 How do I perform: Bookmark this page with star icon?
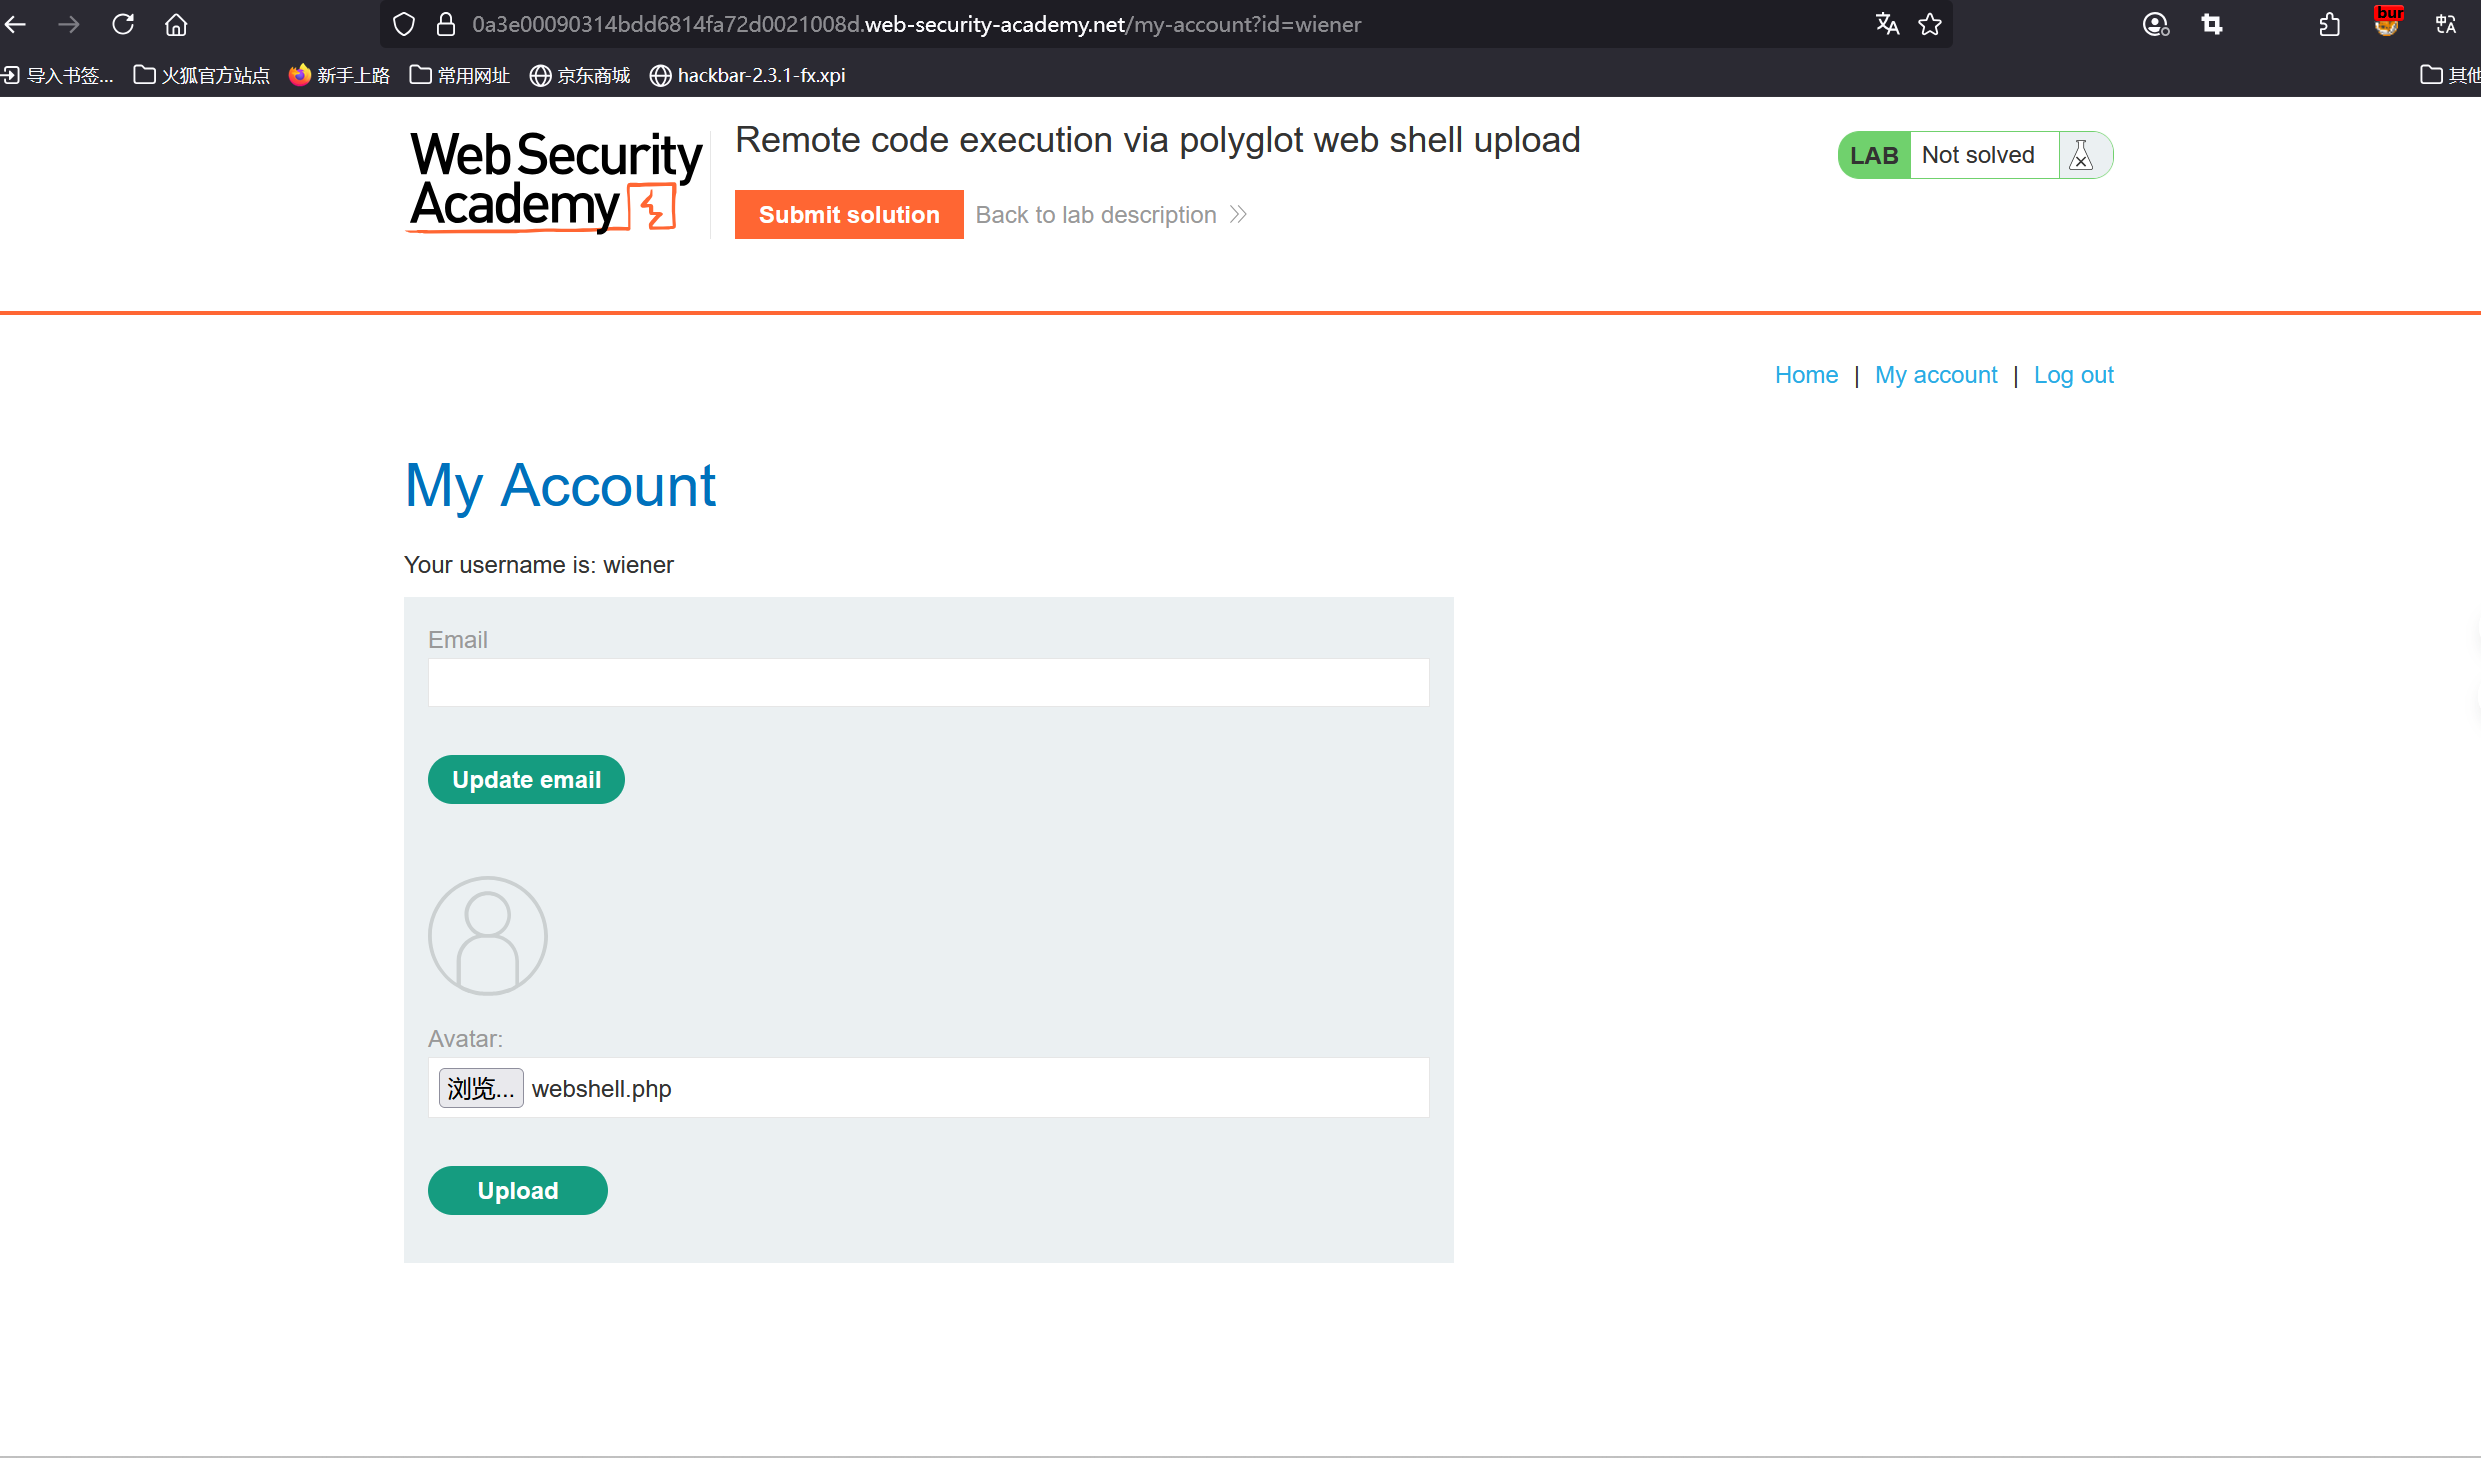click(x=1930, y=24)
